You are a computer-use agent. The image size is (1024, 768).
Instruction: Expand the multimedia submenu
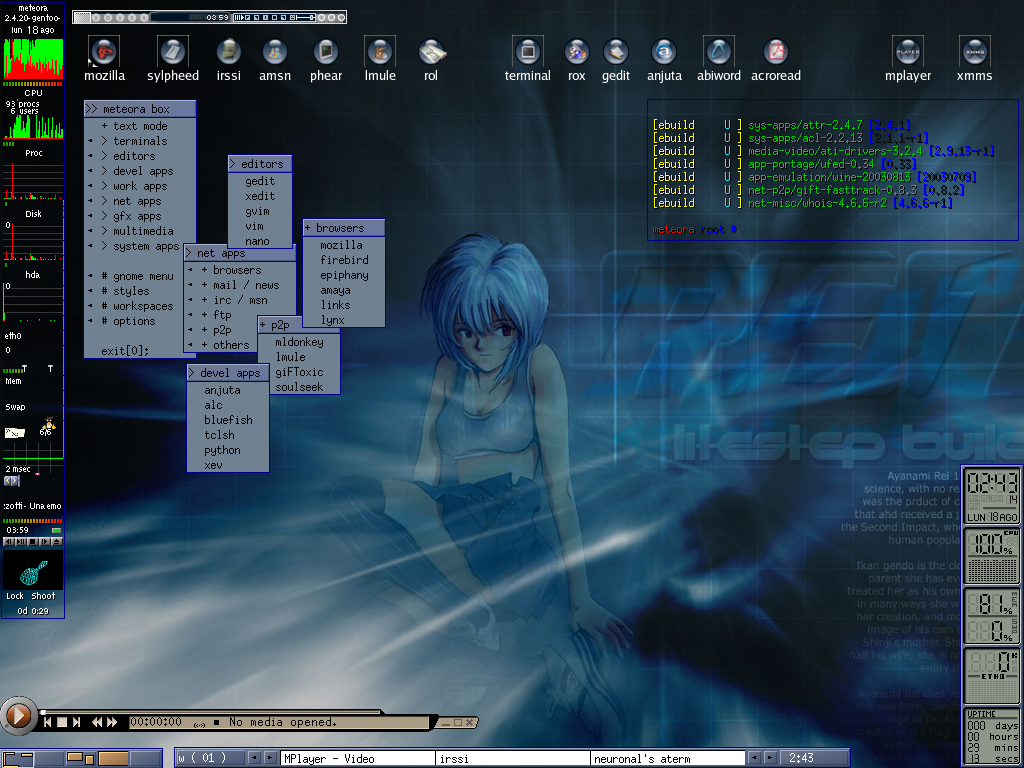coord(140,231)
